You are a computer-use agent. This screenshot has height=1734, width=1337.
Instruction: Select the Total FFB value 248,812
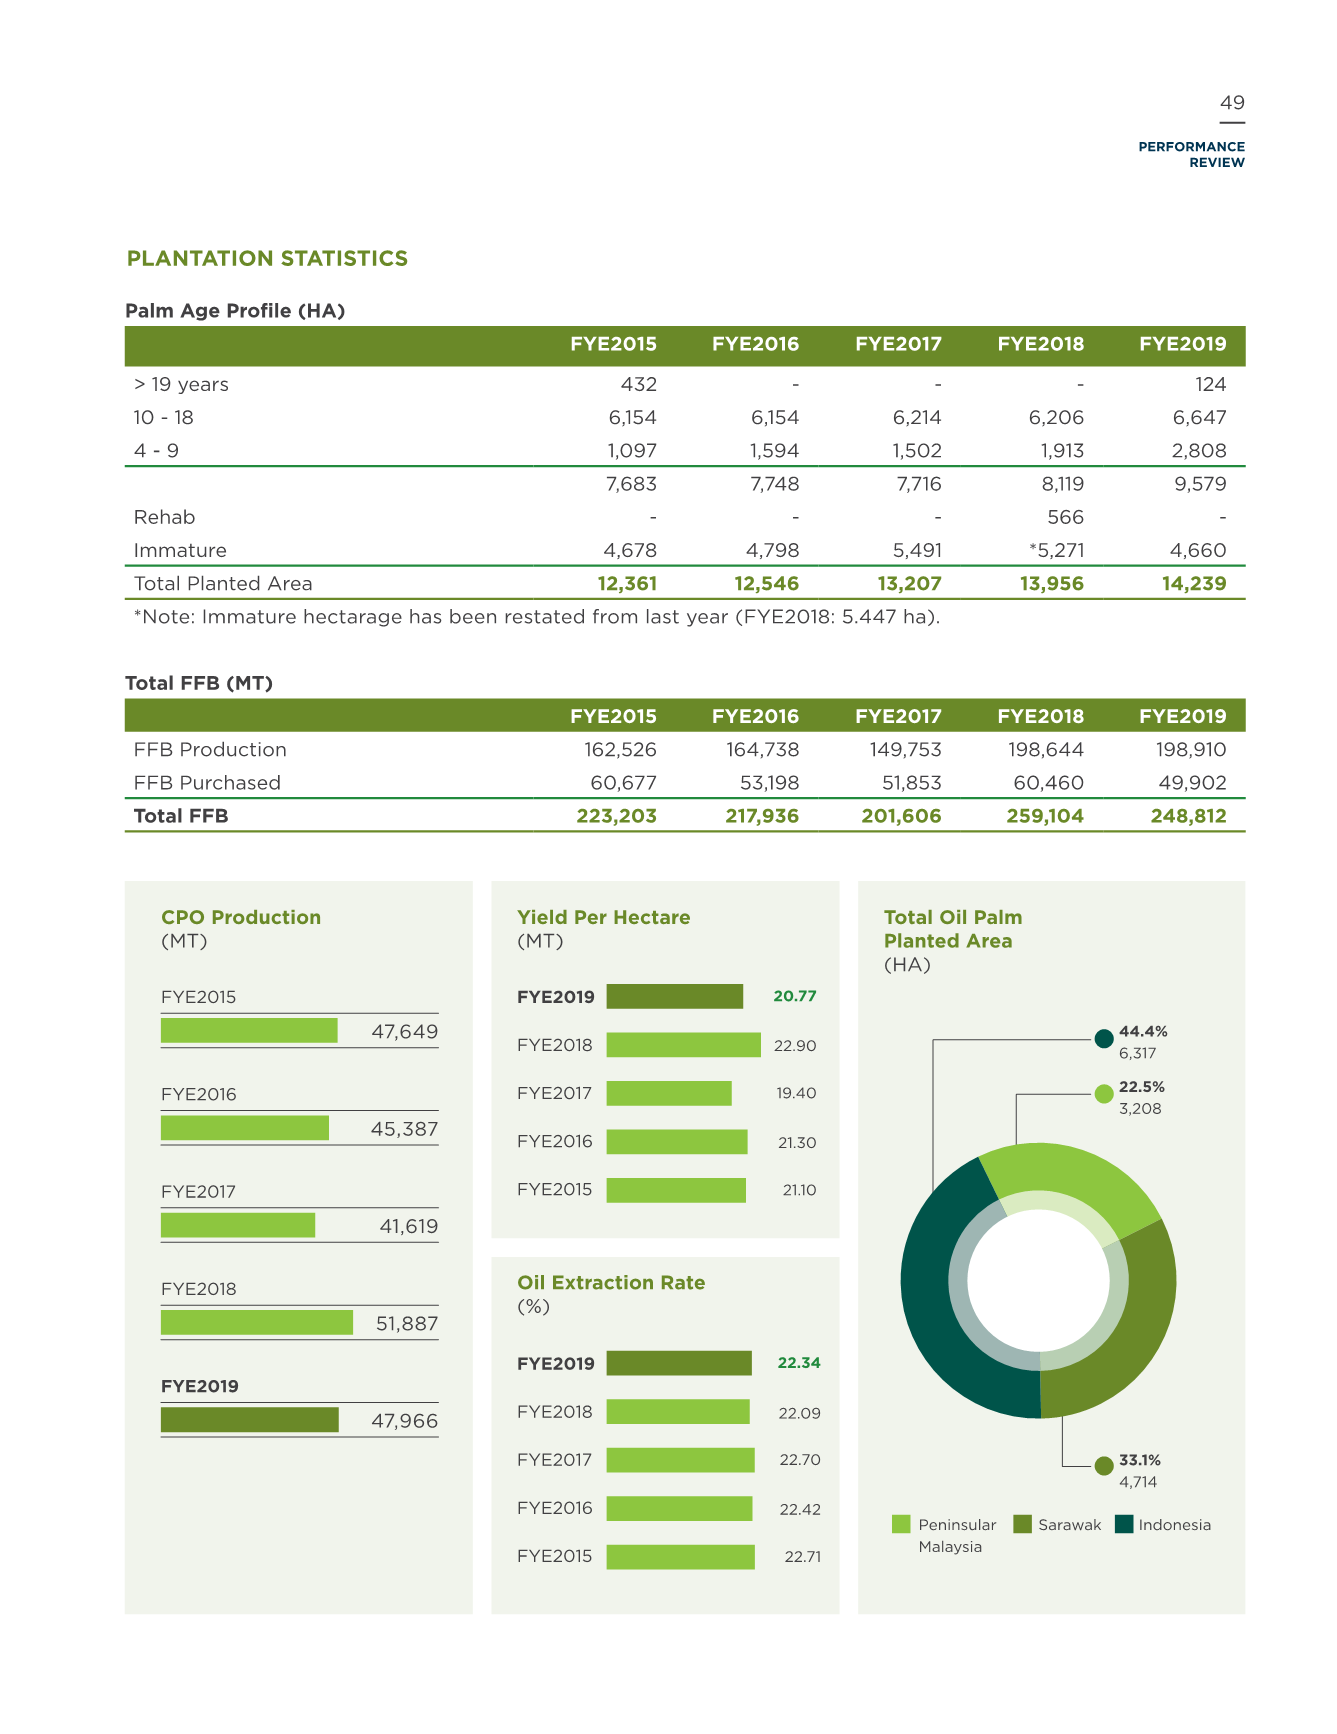[1188, 816]
